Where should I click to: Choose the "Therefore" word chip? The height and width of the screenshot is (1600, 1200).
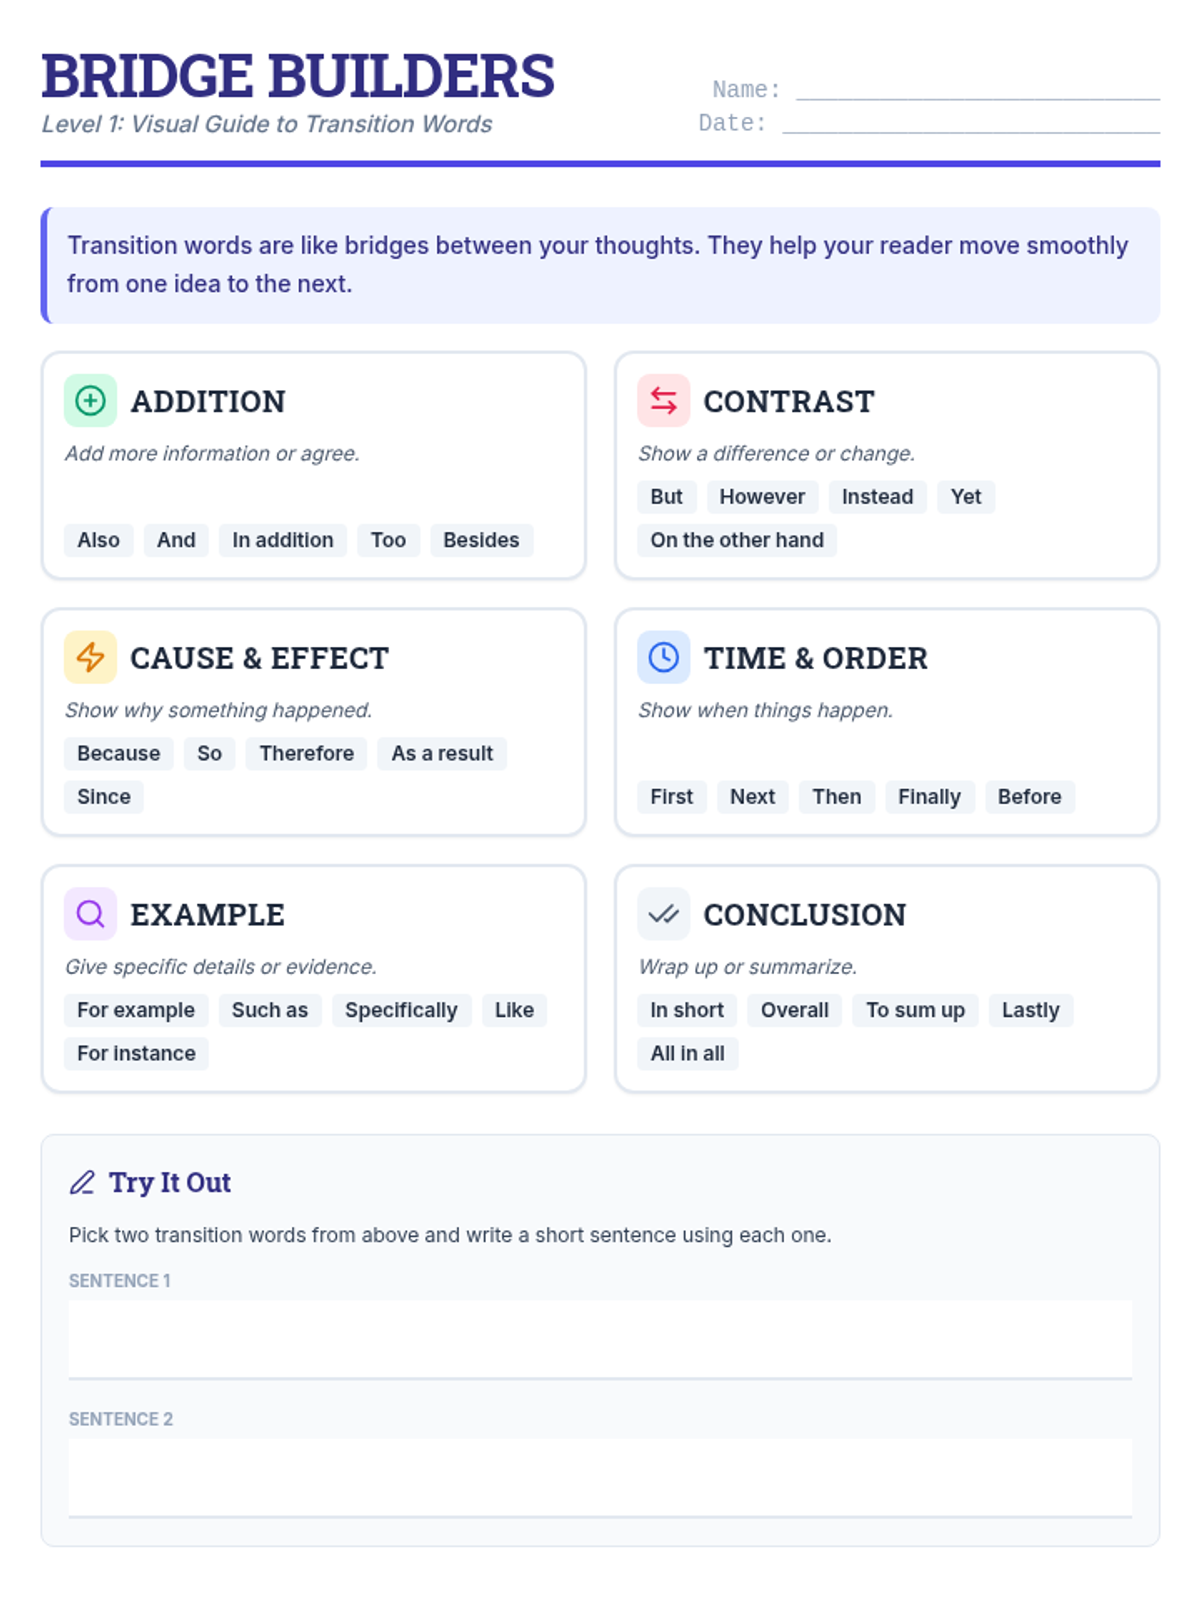click(306, 753)
